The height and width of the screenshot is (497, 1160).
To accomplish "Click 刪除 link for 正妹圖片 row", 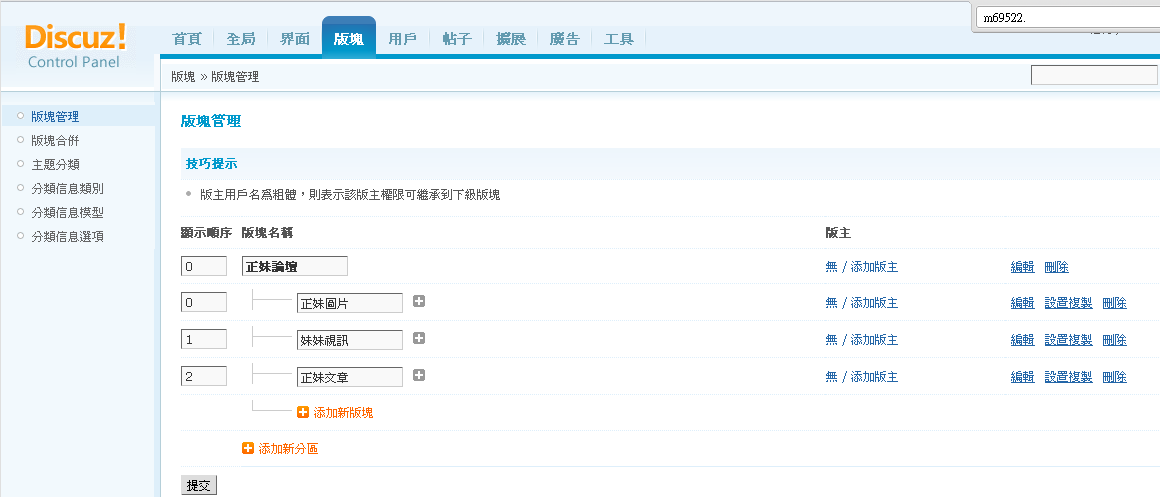I will click(1114, 303).
